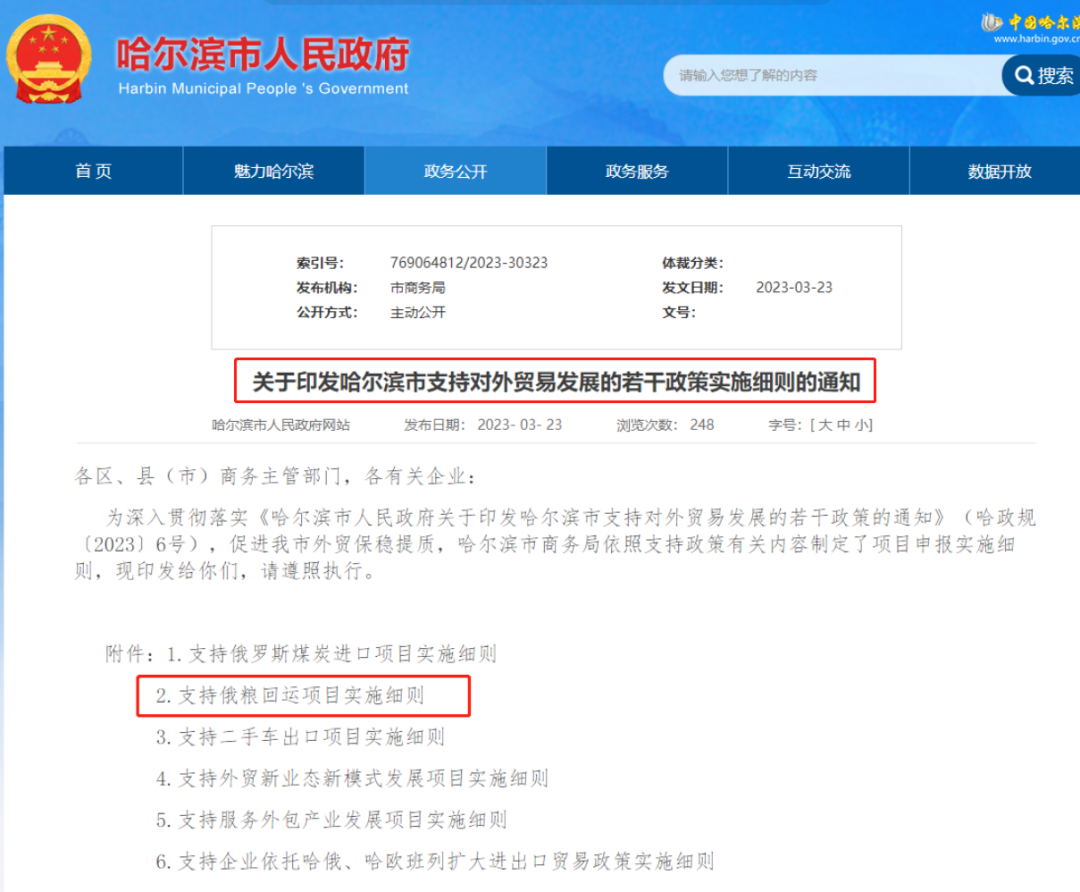
Task: Select the 政务公开 nav tab
Action: click(455, 171)
